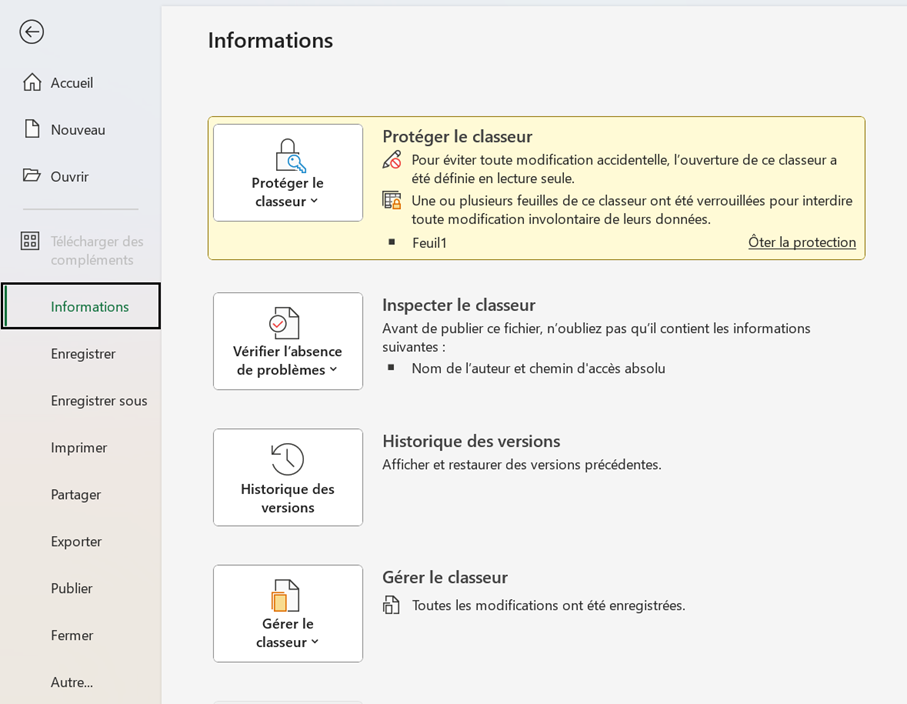Click the Ouvrir folder icon
Screen dimensions: 907x704
pos(32,175)
